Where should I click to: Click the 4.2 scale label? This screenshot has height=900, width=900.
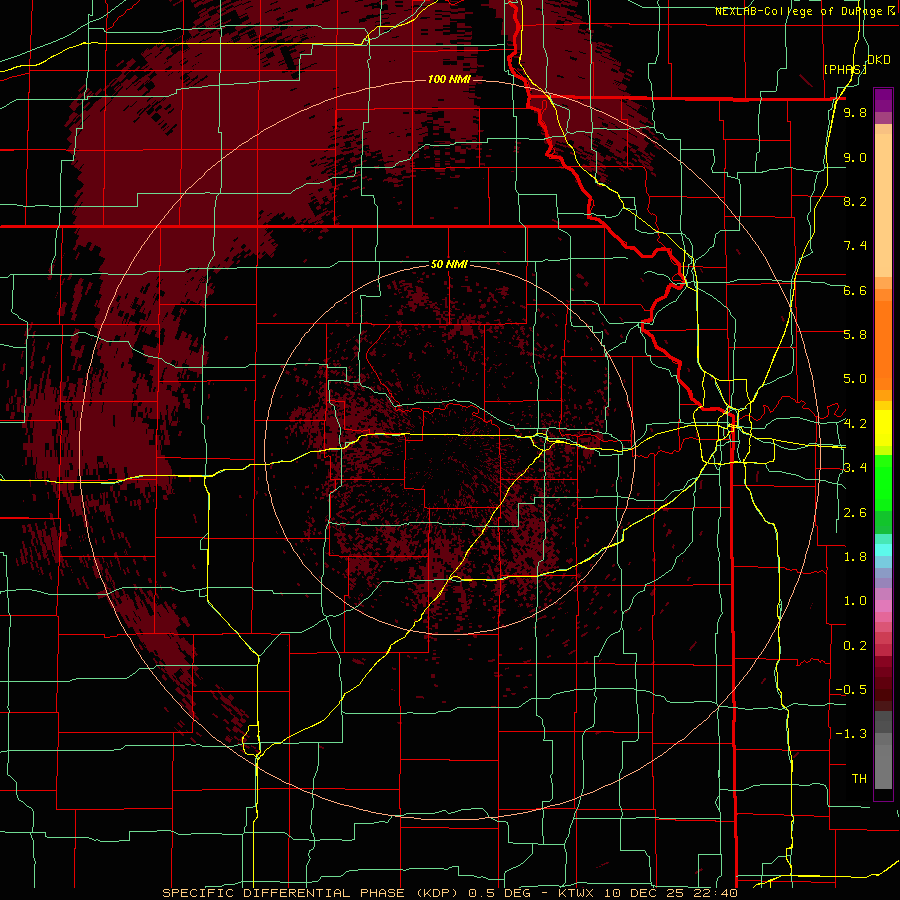tap(855, 424)
